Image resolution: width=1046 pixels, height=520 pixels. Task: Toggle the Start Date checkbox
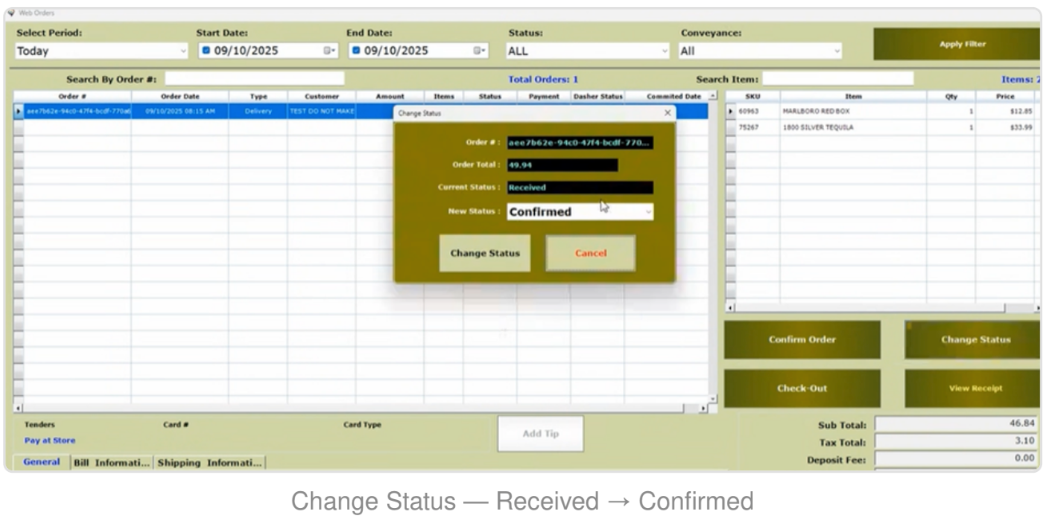206,50
